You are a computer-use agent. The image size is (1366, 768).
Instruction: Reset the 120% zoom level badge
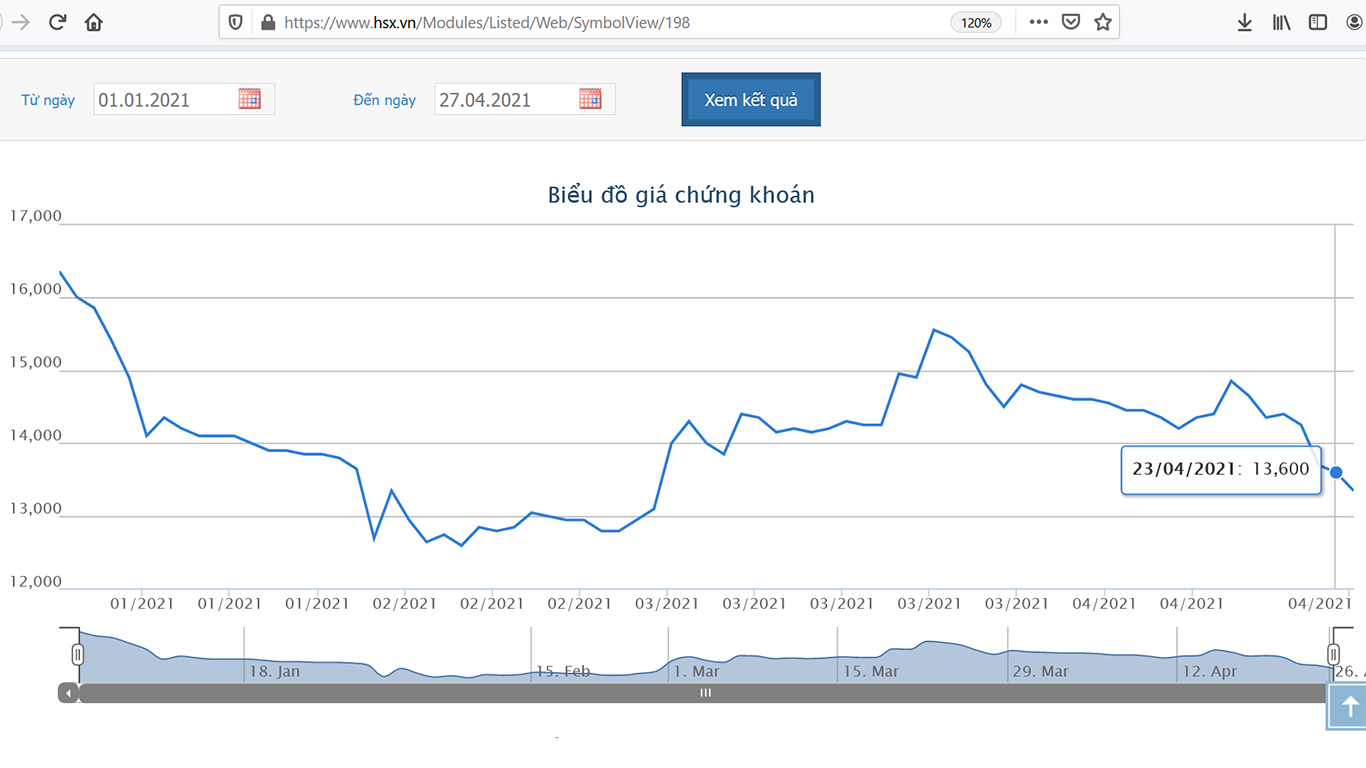point(976,22)
